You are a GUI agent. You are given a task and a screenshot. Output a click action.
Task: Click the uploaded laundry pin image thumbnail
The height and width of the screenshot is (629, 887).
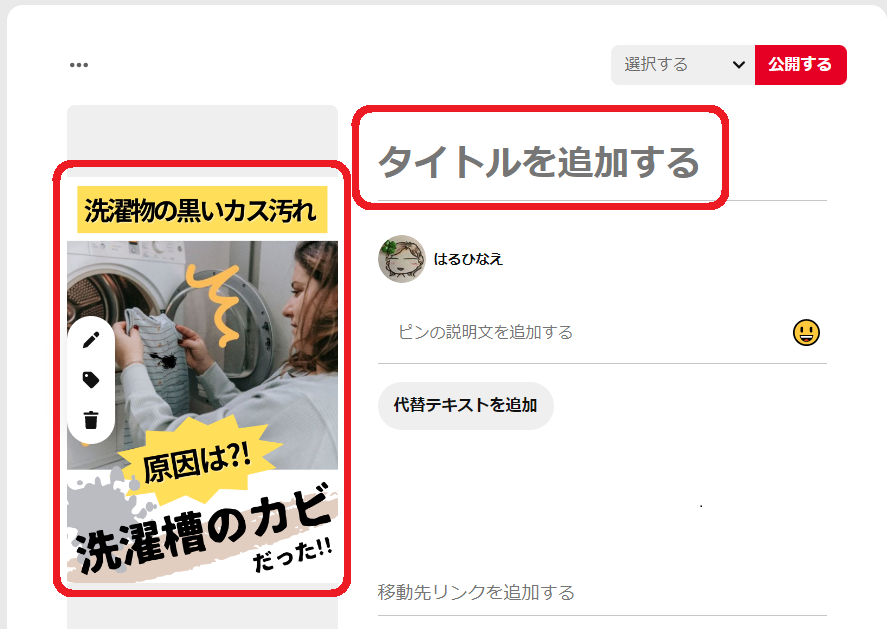click(203, 380)
